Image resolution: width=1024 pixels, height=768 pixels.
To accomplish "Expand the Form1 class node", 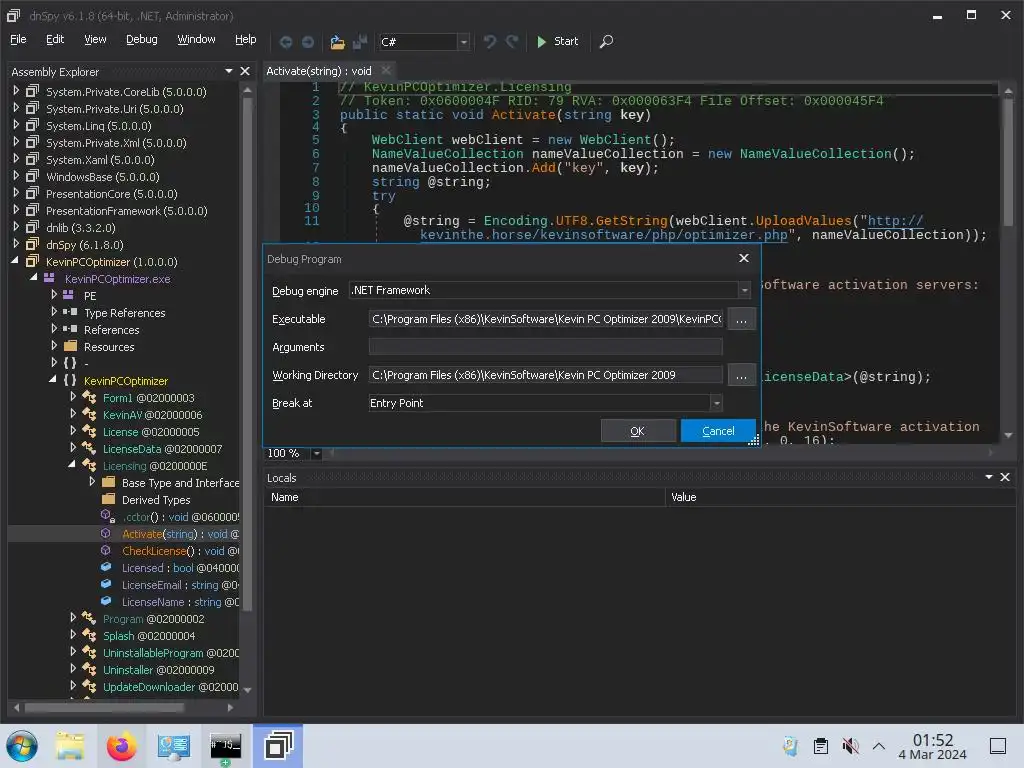I will click(73, 396).
